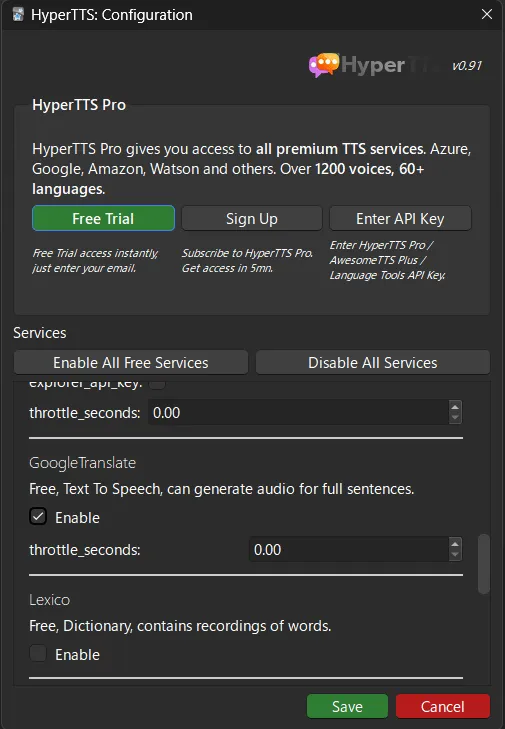
Task: Increase GoogleTranslate throttle_seconds up arrow
Action: click(455, 544)
